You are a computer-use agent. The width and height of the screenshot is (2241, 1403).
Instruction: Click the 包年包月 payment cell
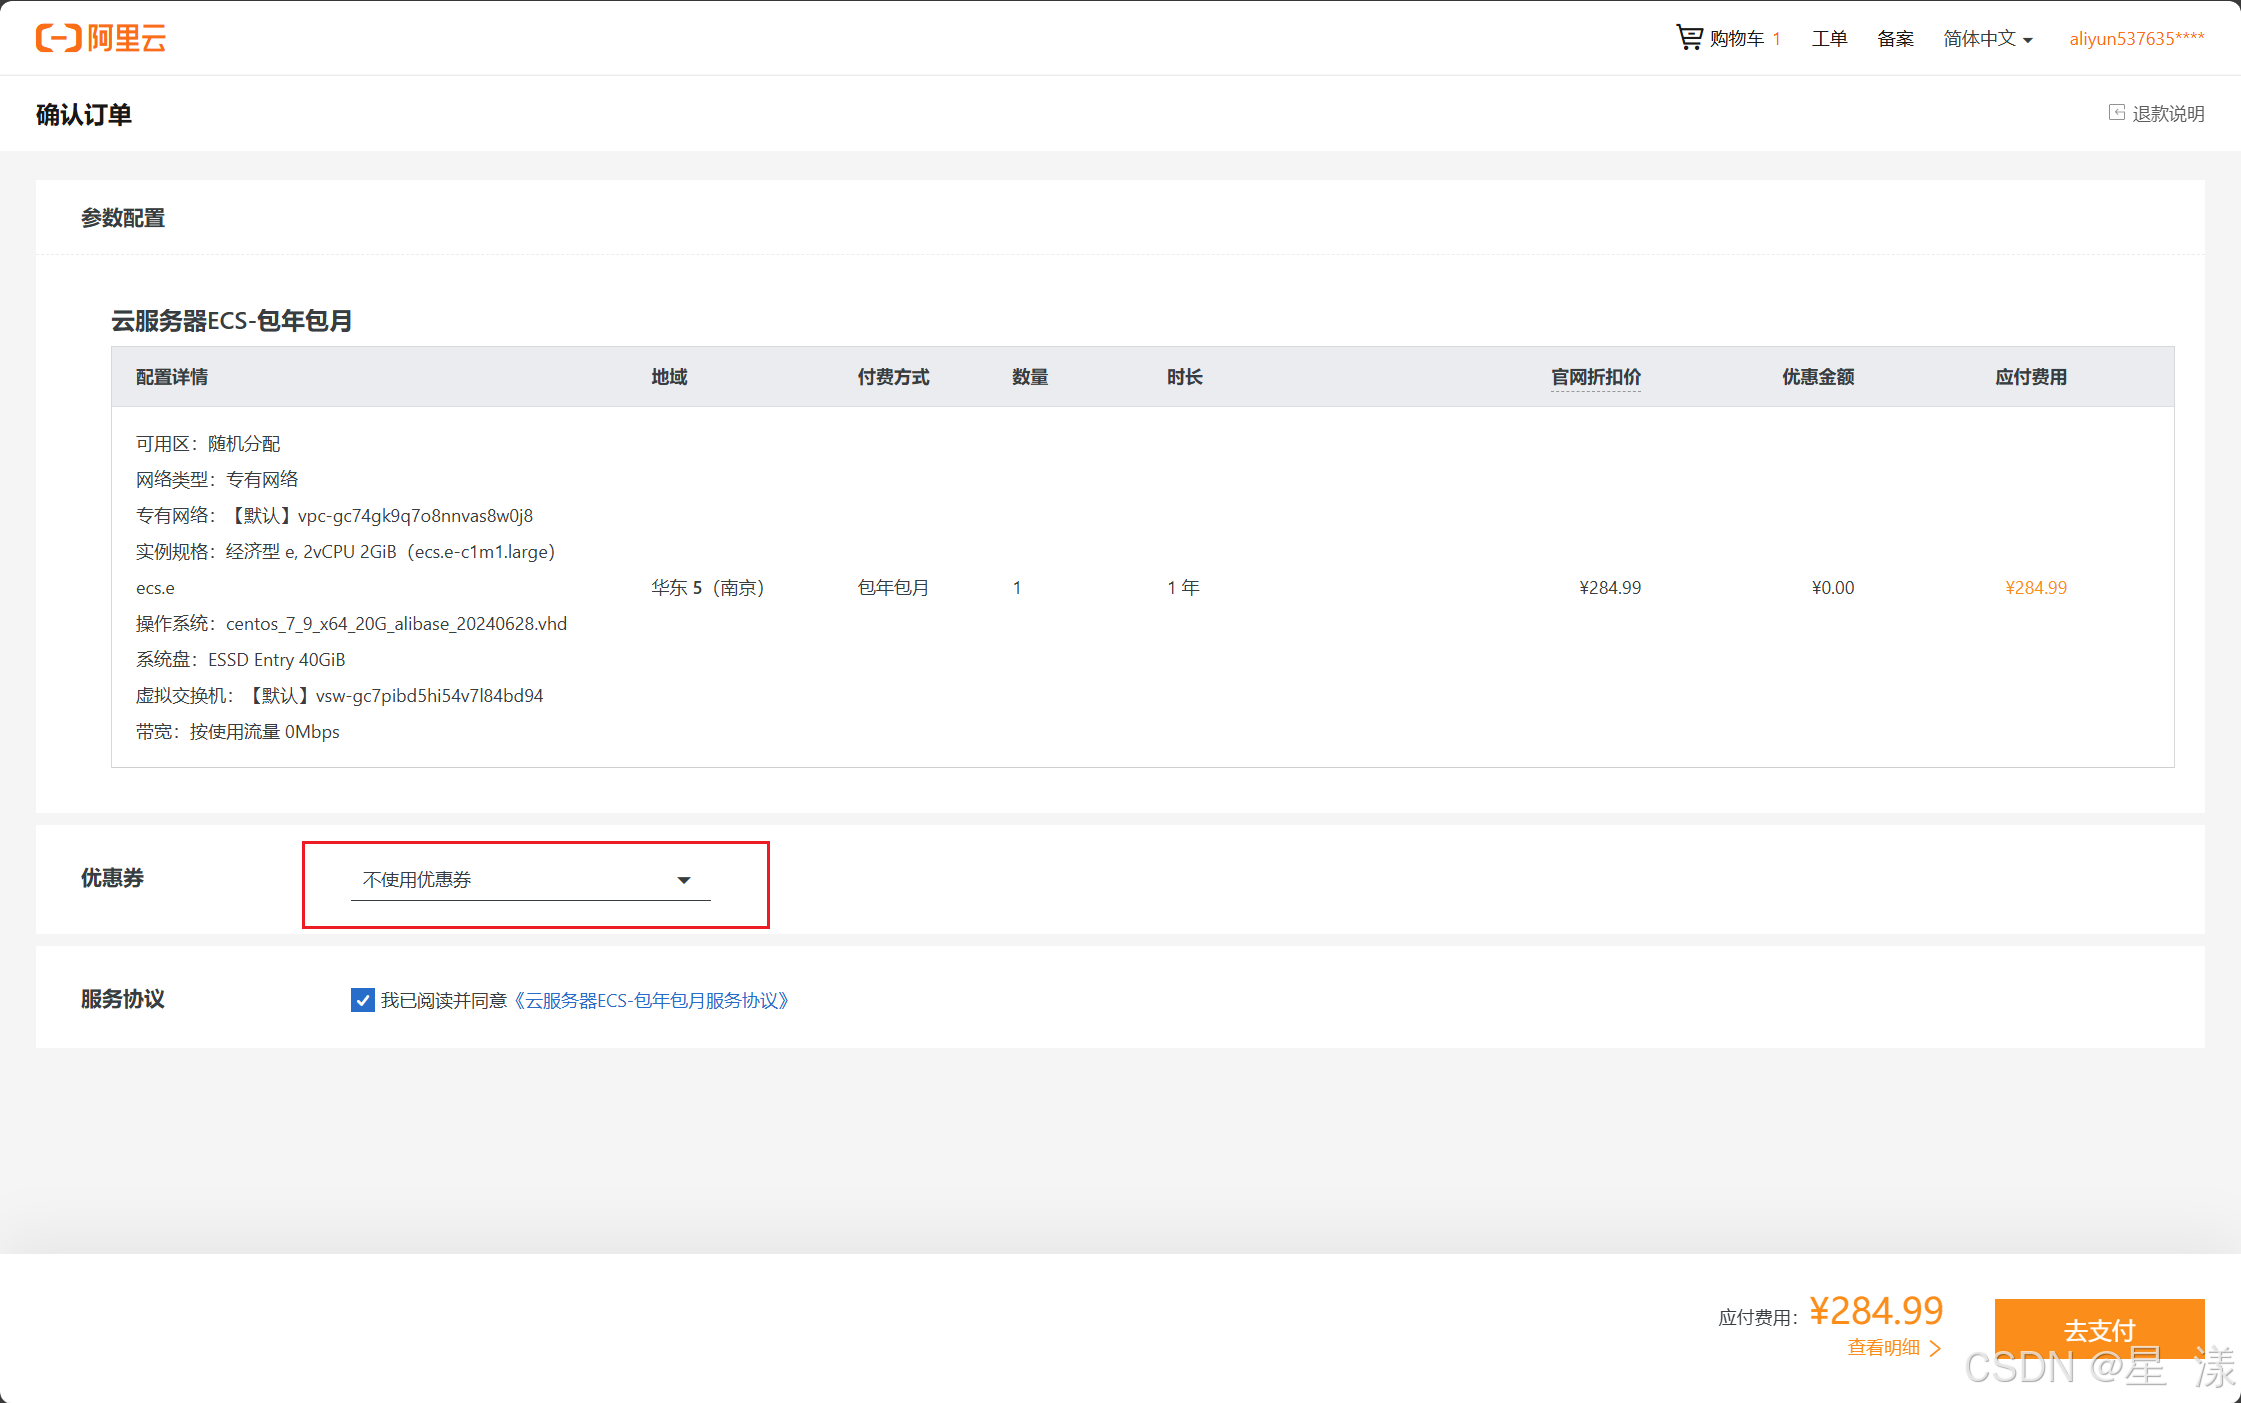[x=893, y=587]
